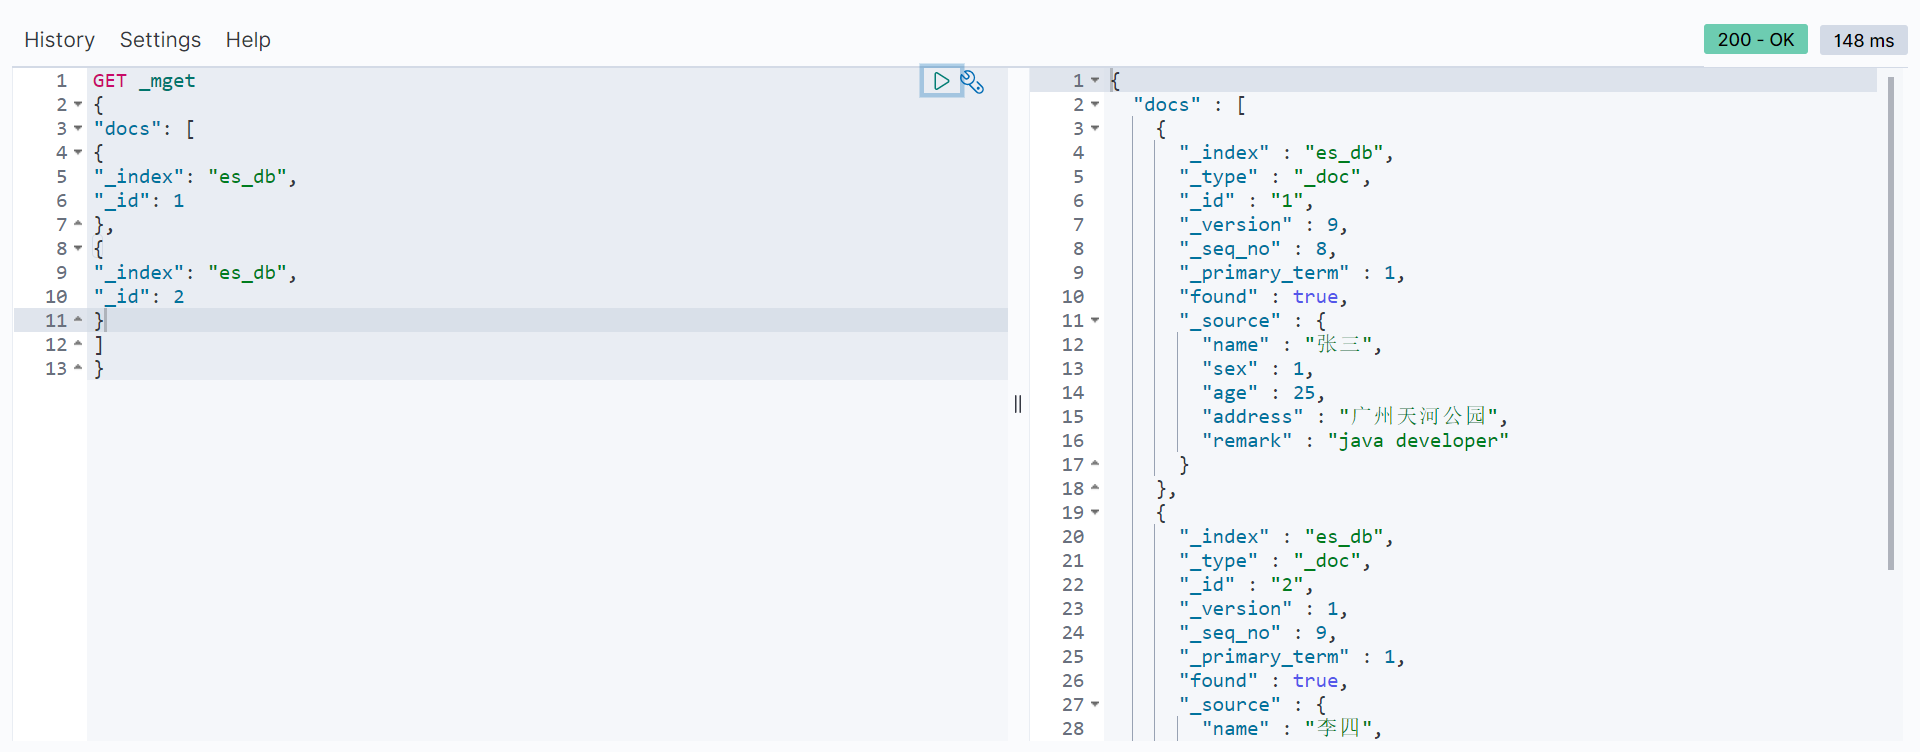The image size is (1920, 752).
Task: Click the "age" : 25 response line
Action: [x=1263, y=393]
